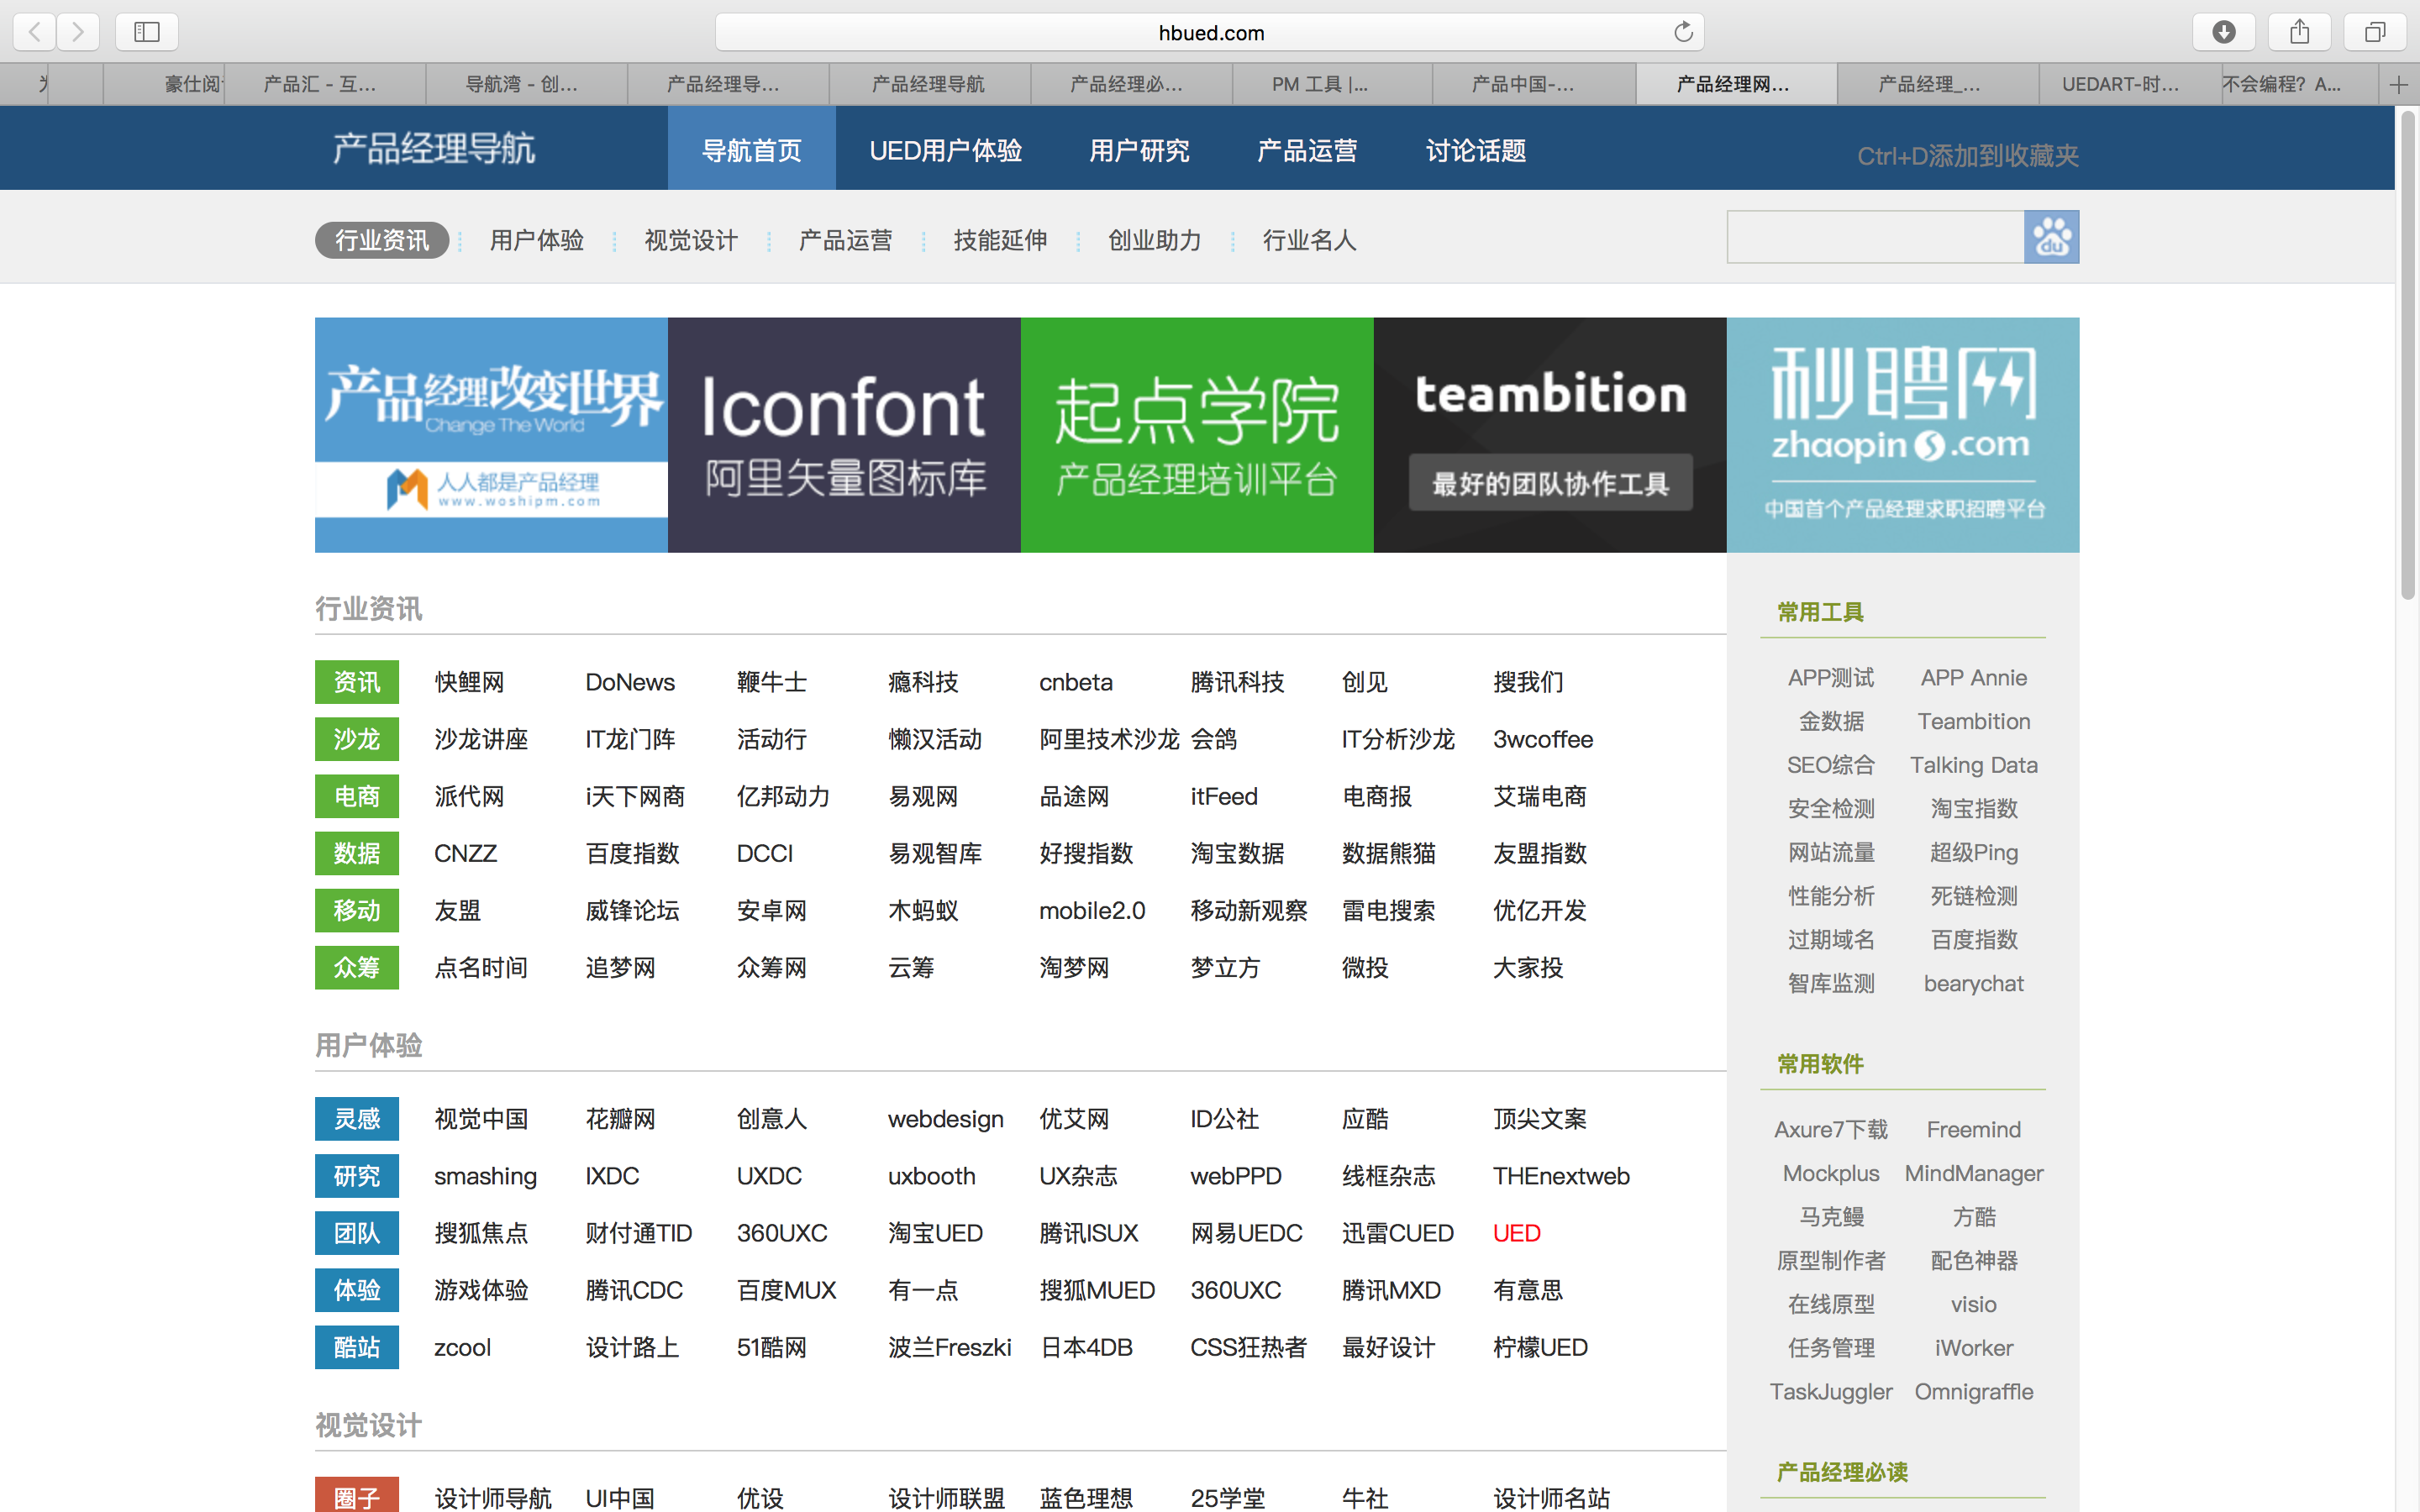Open the cnbeta link
2420x1512 pixels.
(1076, 682)
